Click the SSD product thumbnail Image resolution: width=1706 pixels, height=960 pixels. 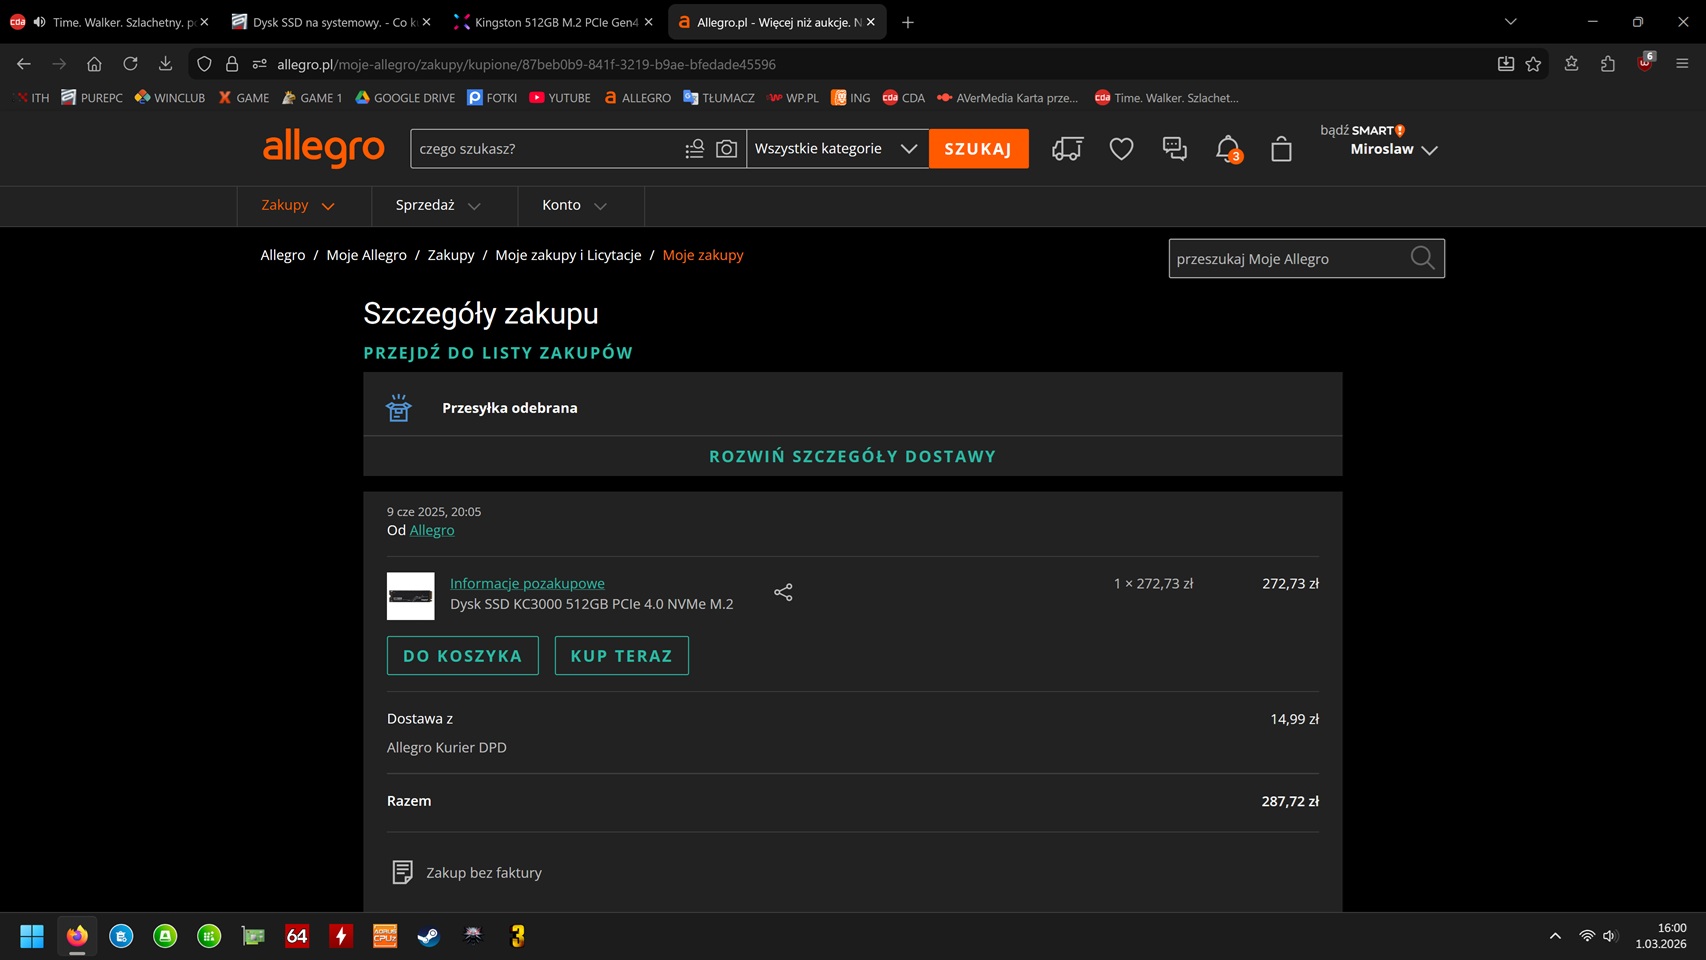pos(411,596)
